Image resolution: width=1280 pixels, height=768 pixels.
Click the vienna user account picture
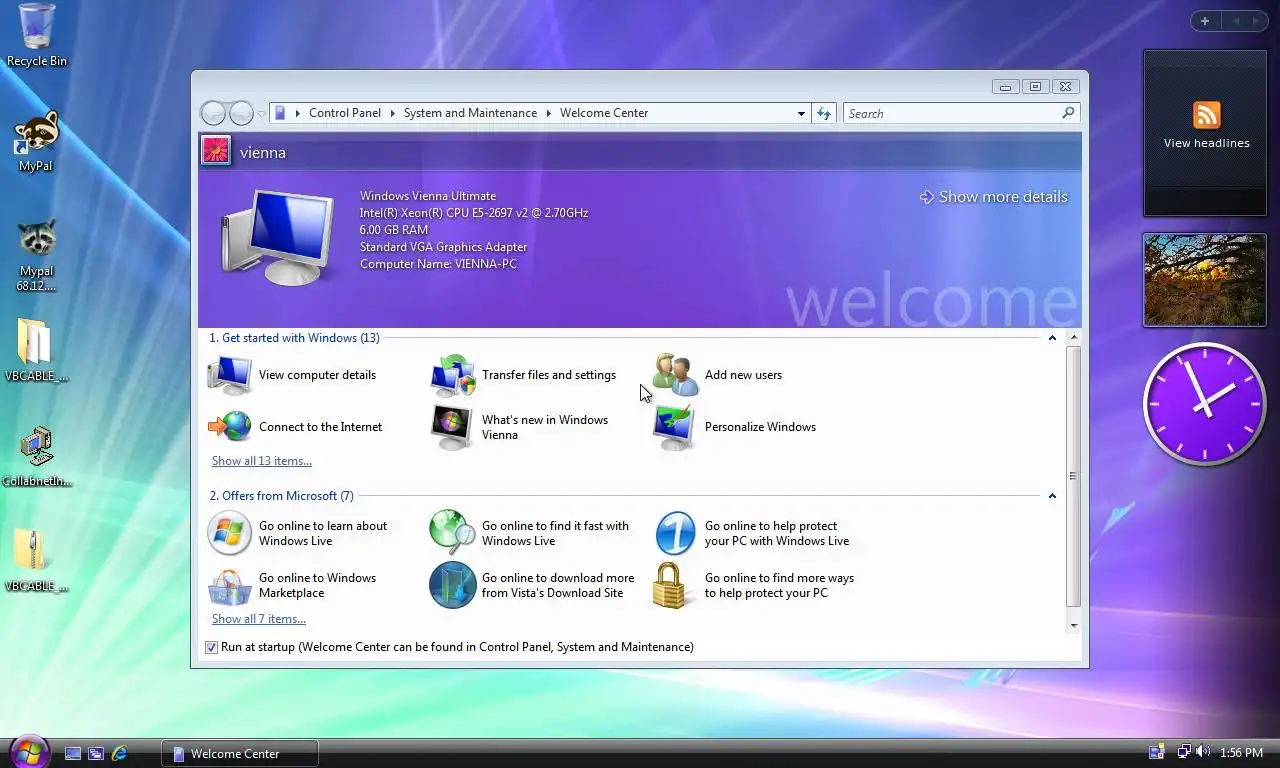tap(216, 151)
